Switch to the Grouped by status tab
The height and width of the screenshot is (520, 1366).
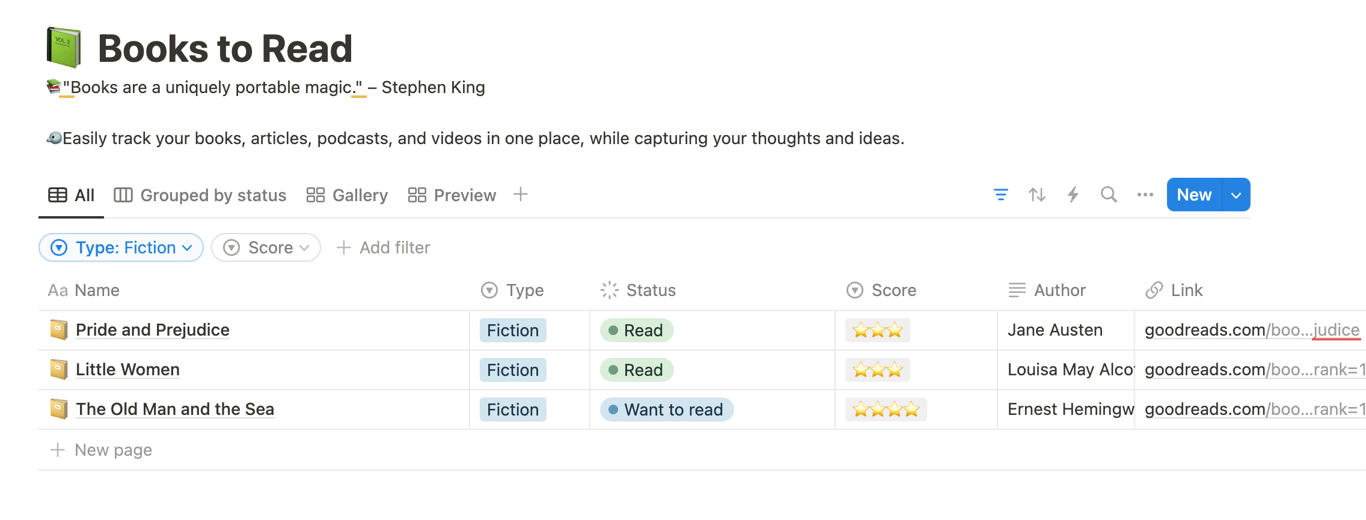click(x=200, y=195)
